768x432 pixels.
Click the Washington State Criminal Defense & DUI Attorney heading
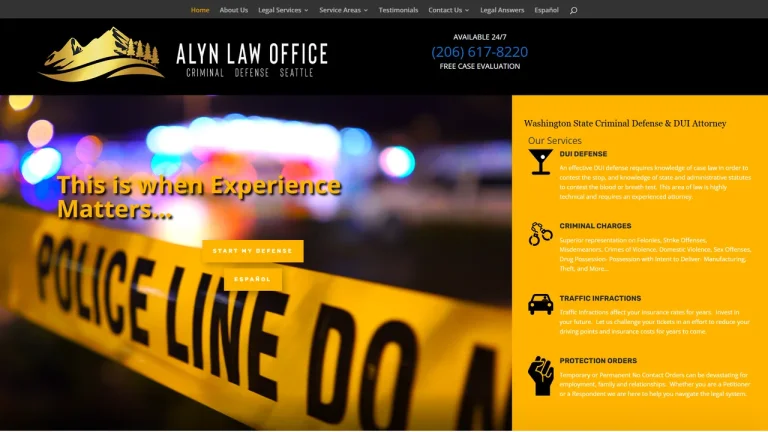pos(625,123)
